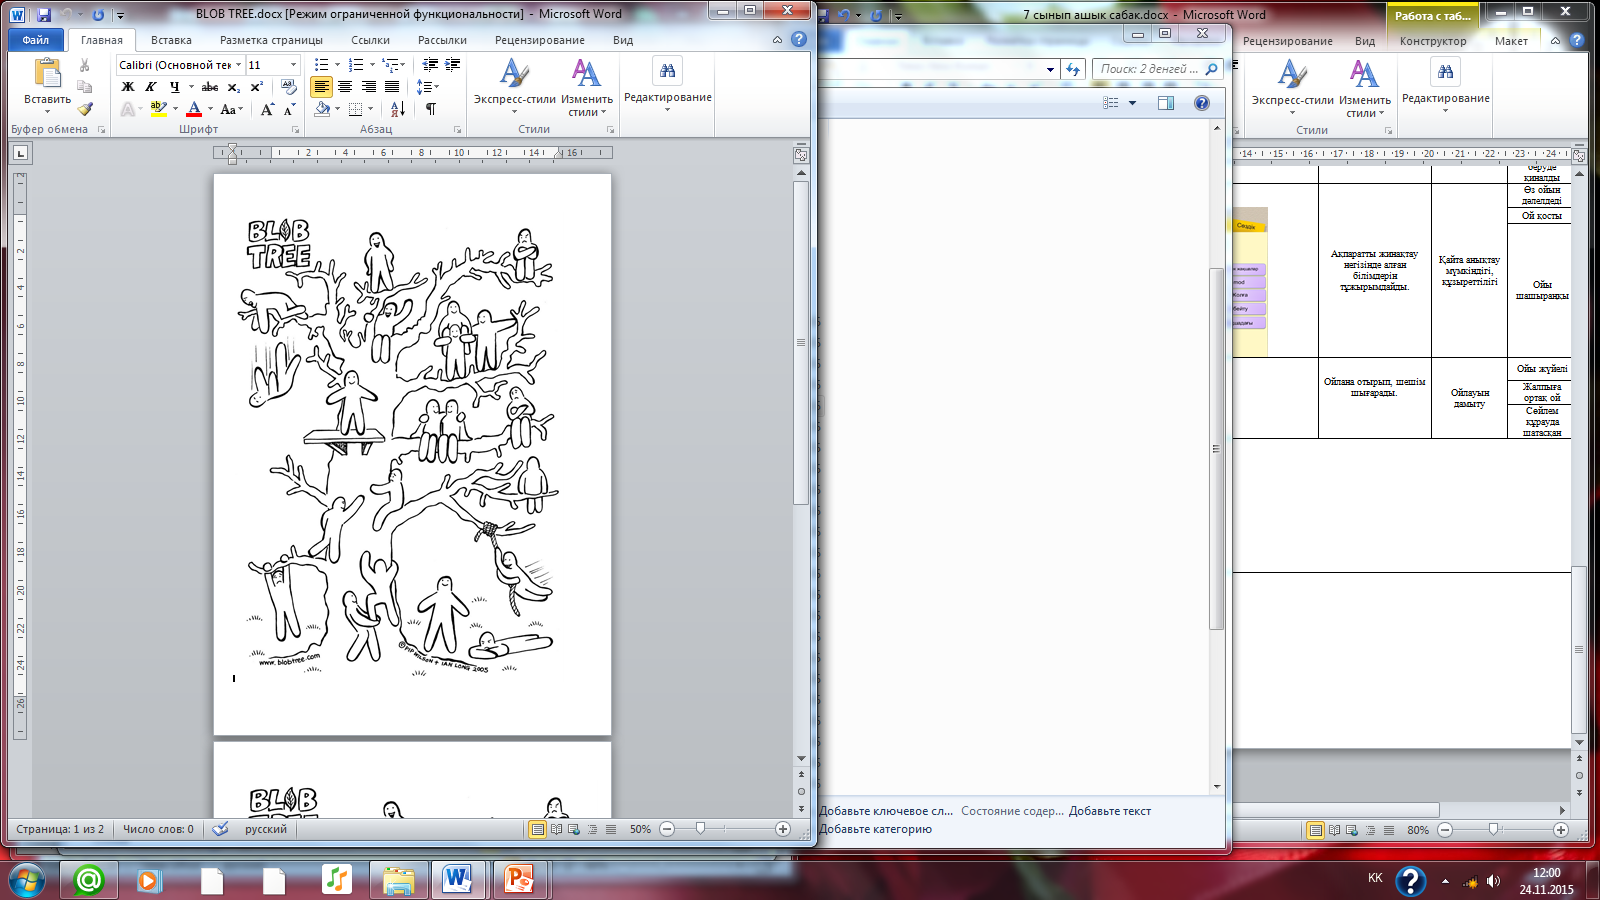Select Align Right paragraph alignment
Screen dimensions: 1600x900
[x=369, y=87]
